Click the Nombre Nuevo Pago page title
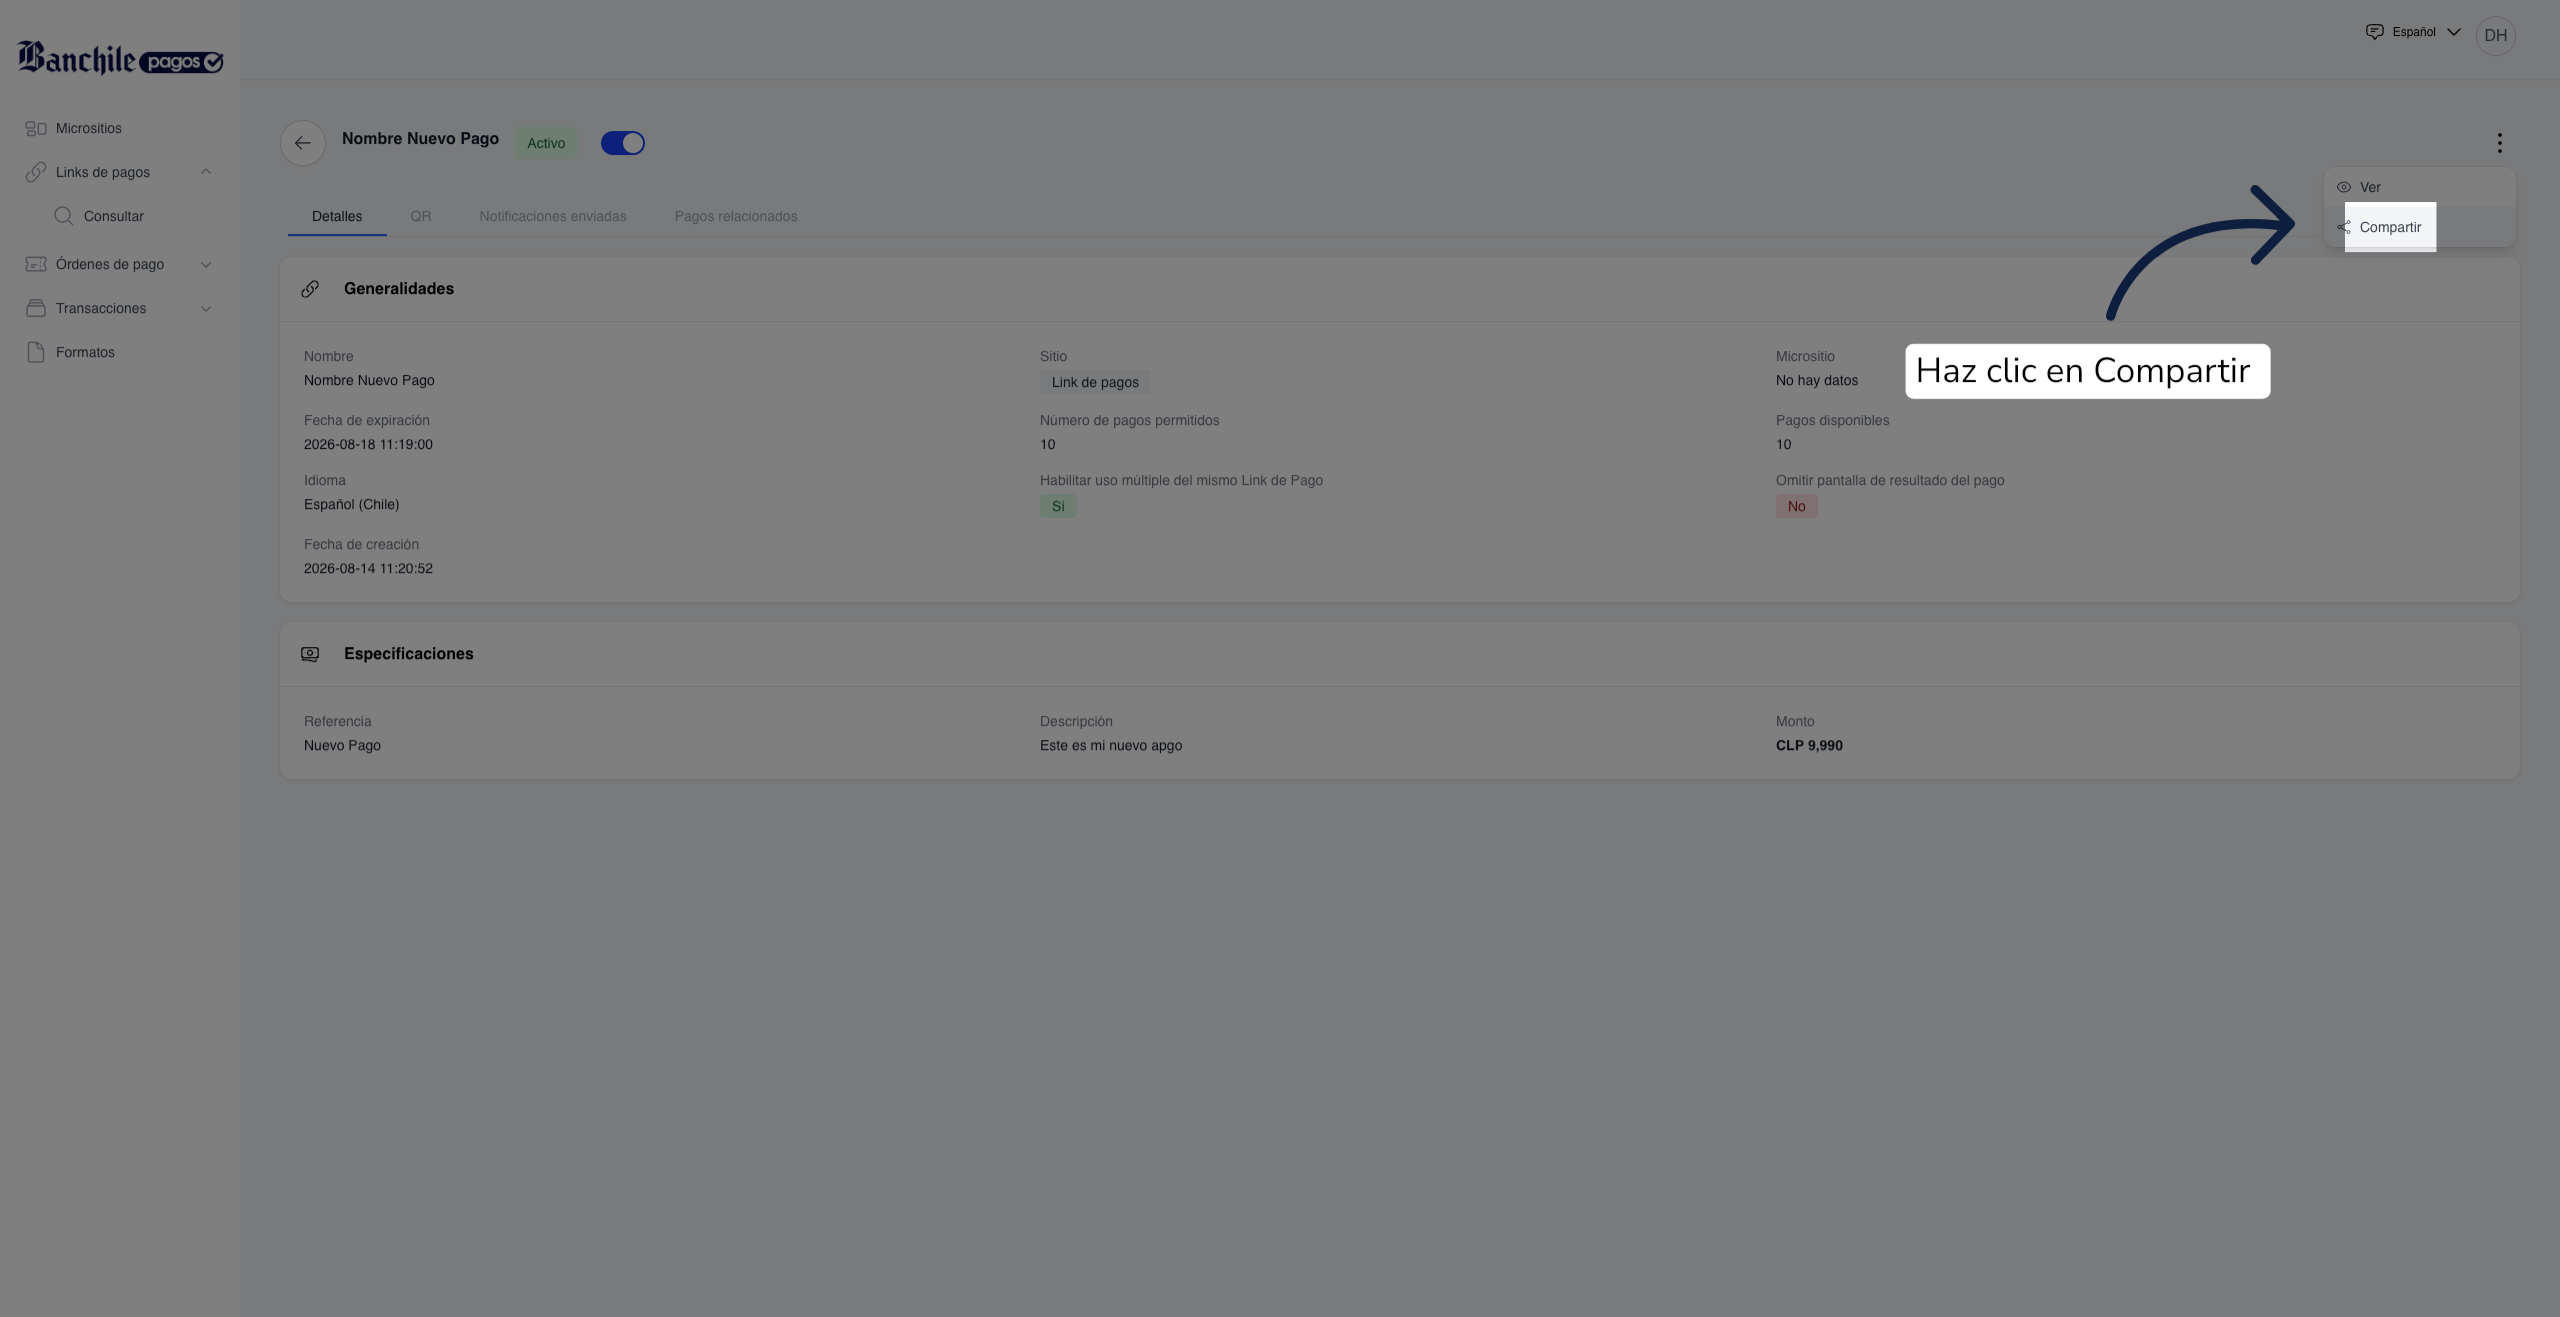Screen dimensions: 2560x1317 [x=420, y=138]
